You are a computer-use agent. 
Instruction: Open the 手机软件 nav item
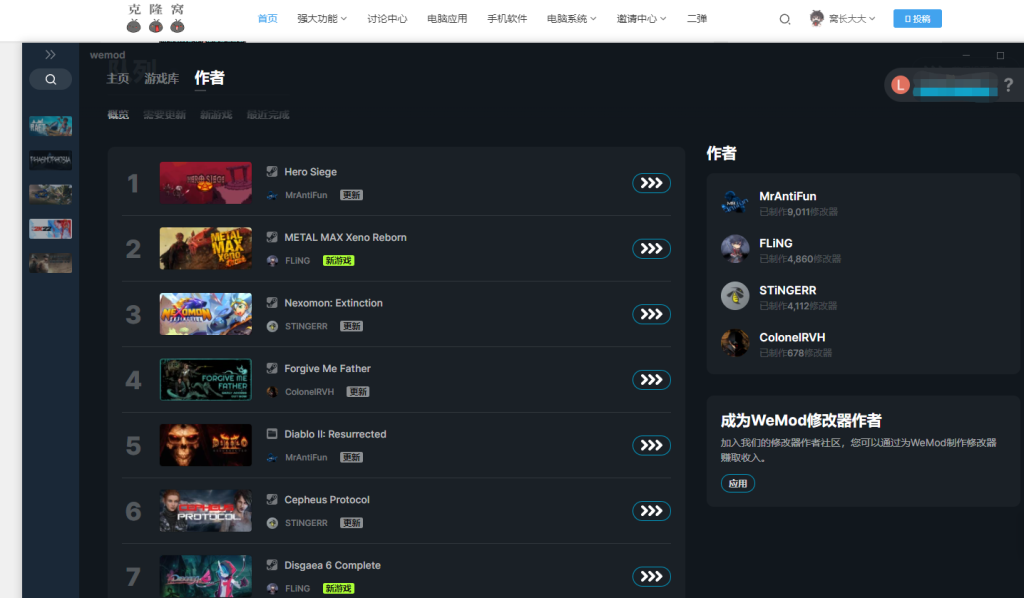coord(507,19)
